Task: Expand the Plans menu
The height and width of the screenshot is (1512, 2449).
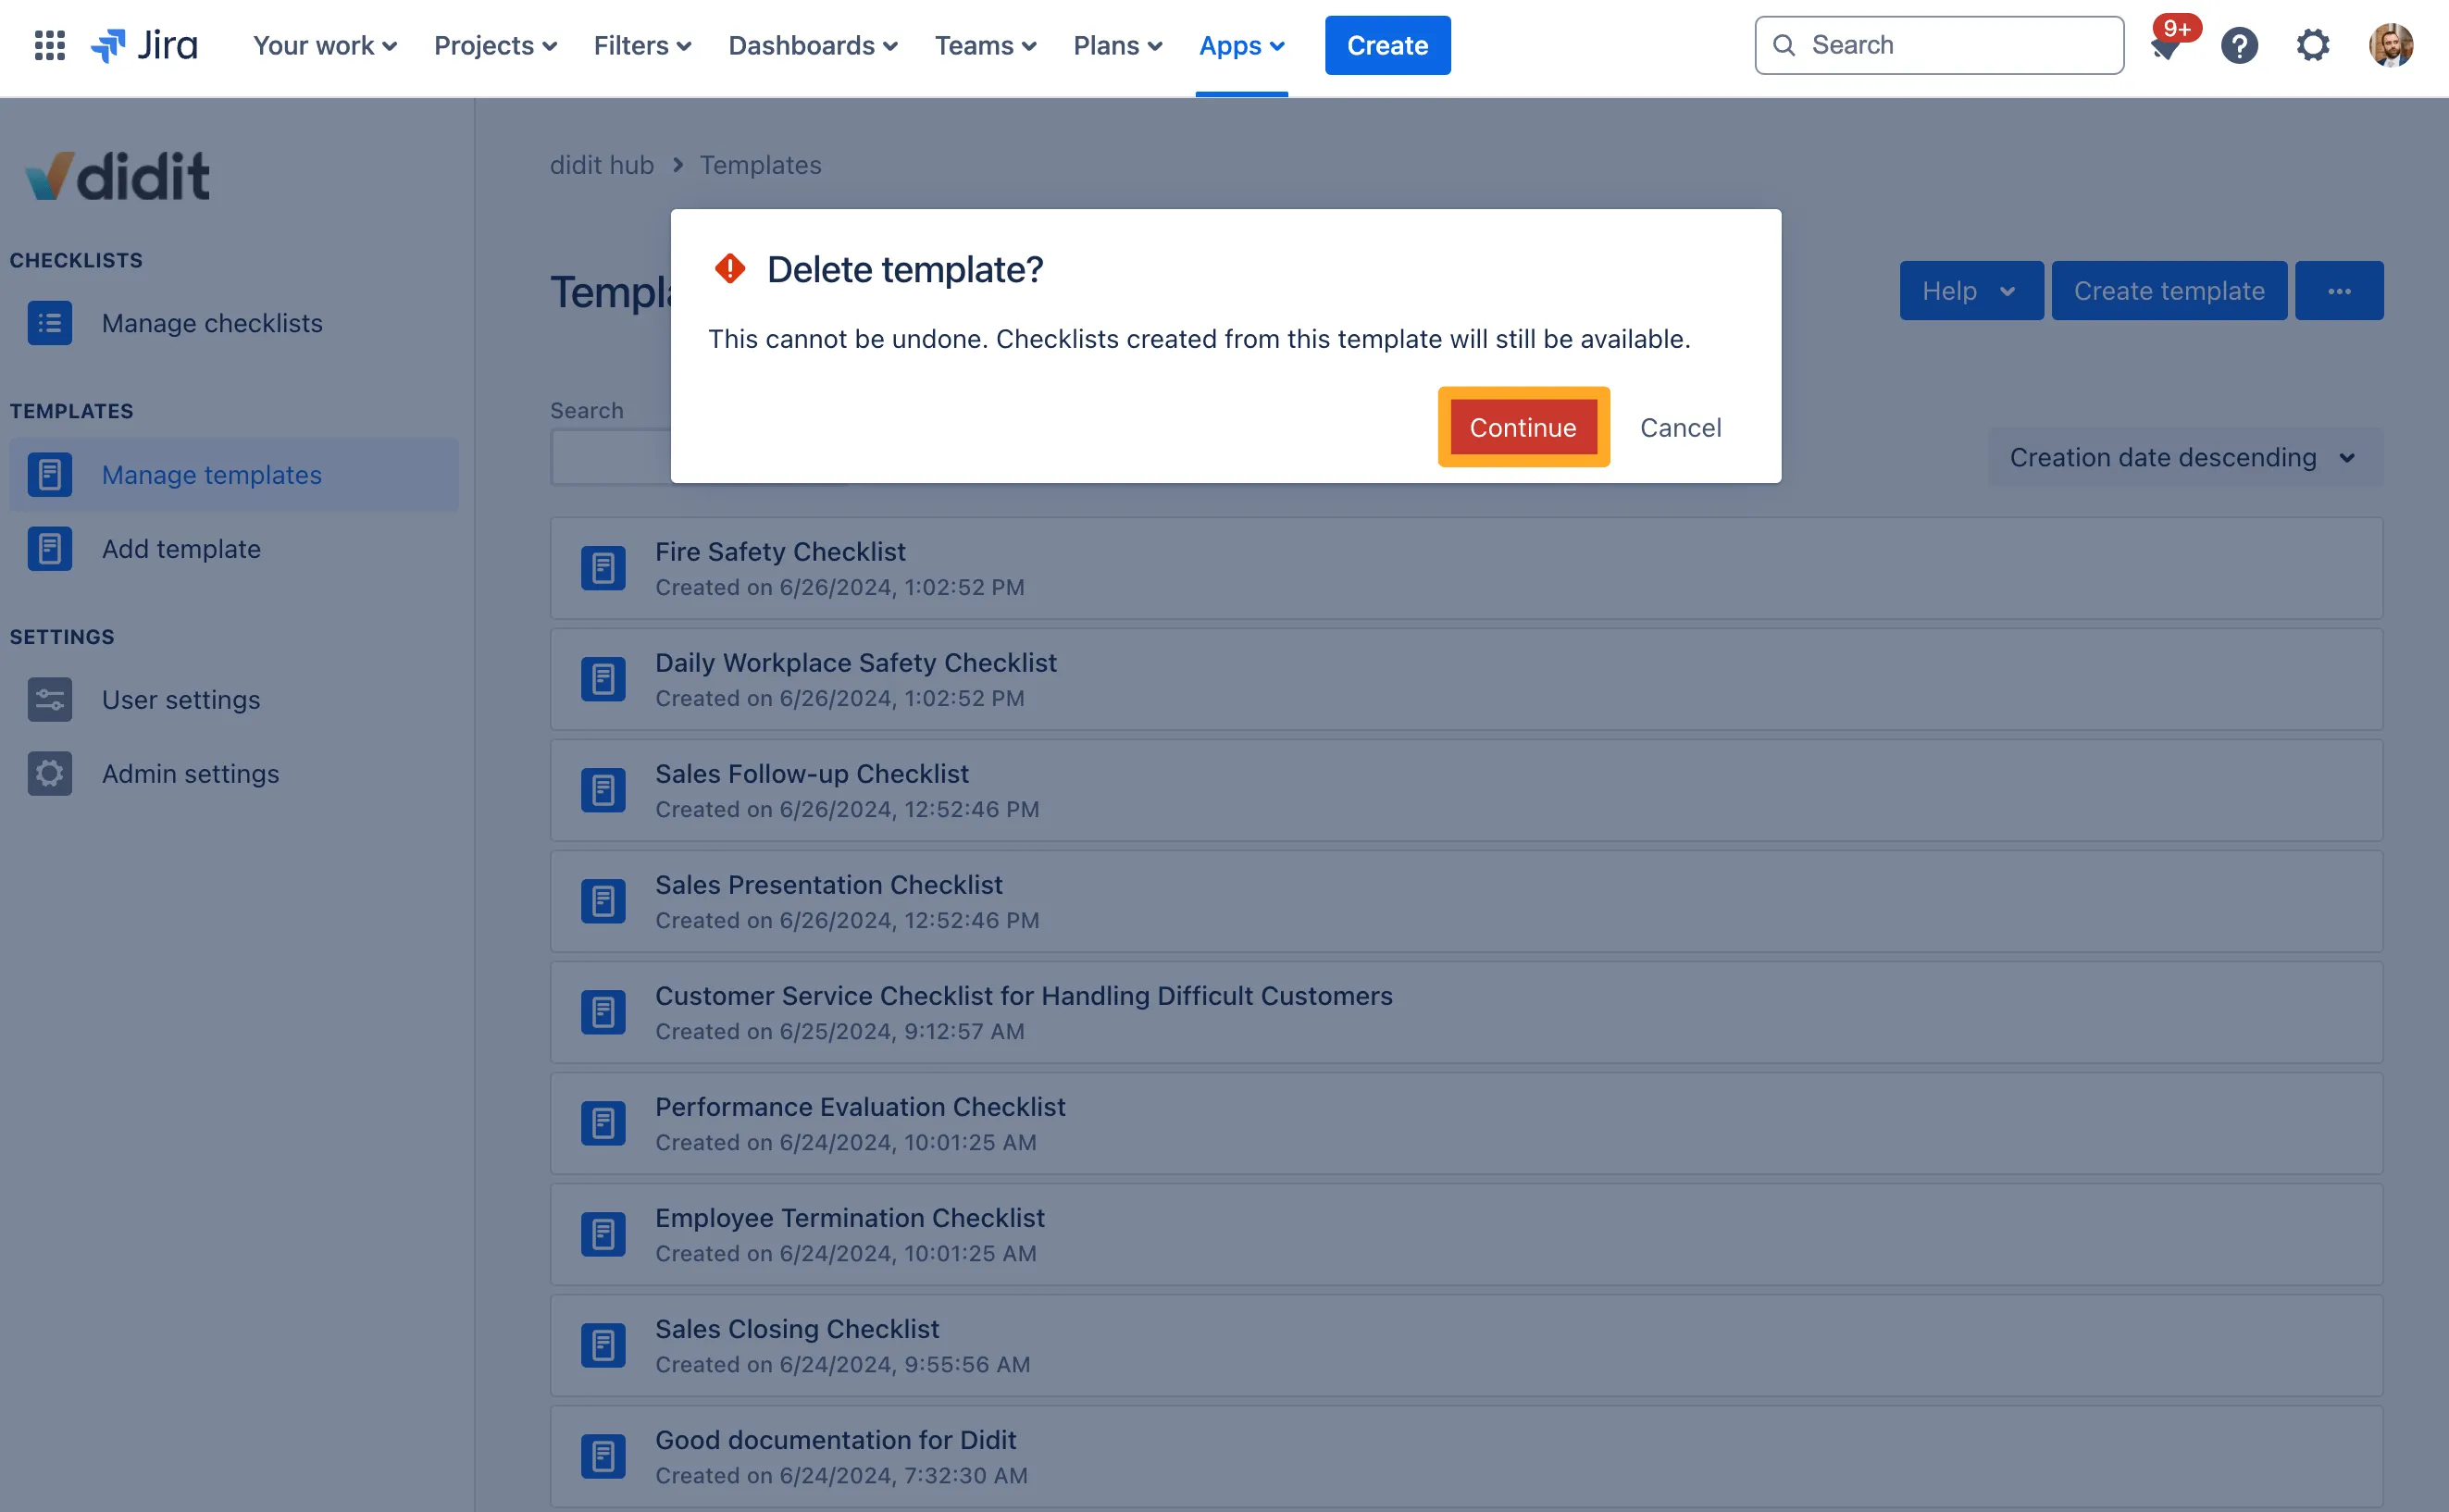Action: tap(1117, 45)
